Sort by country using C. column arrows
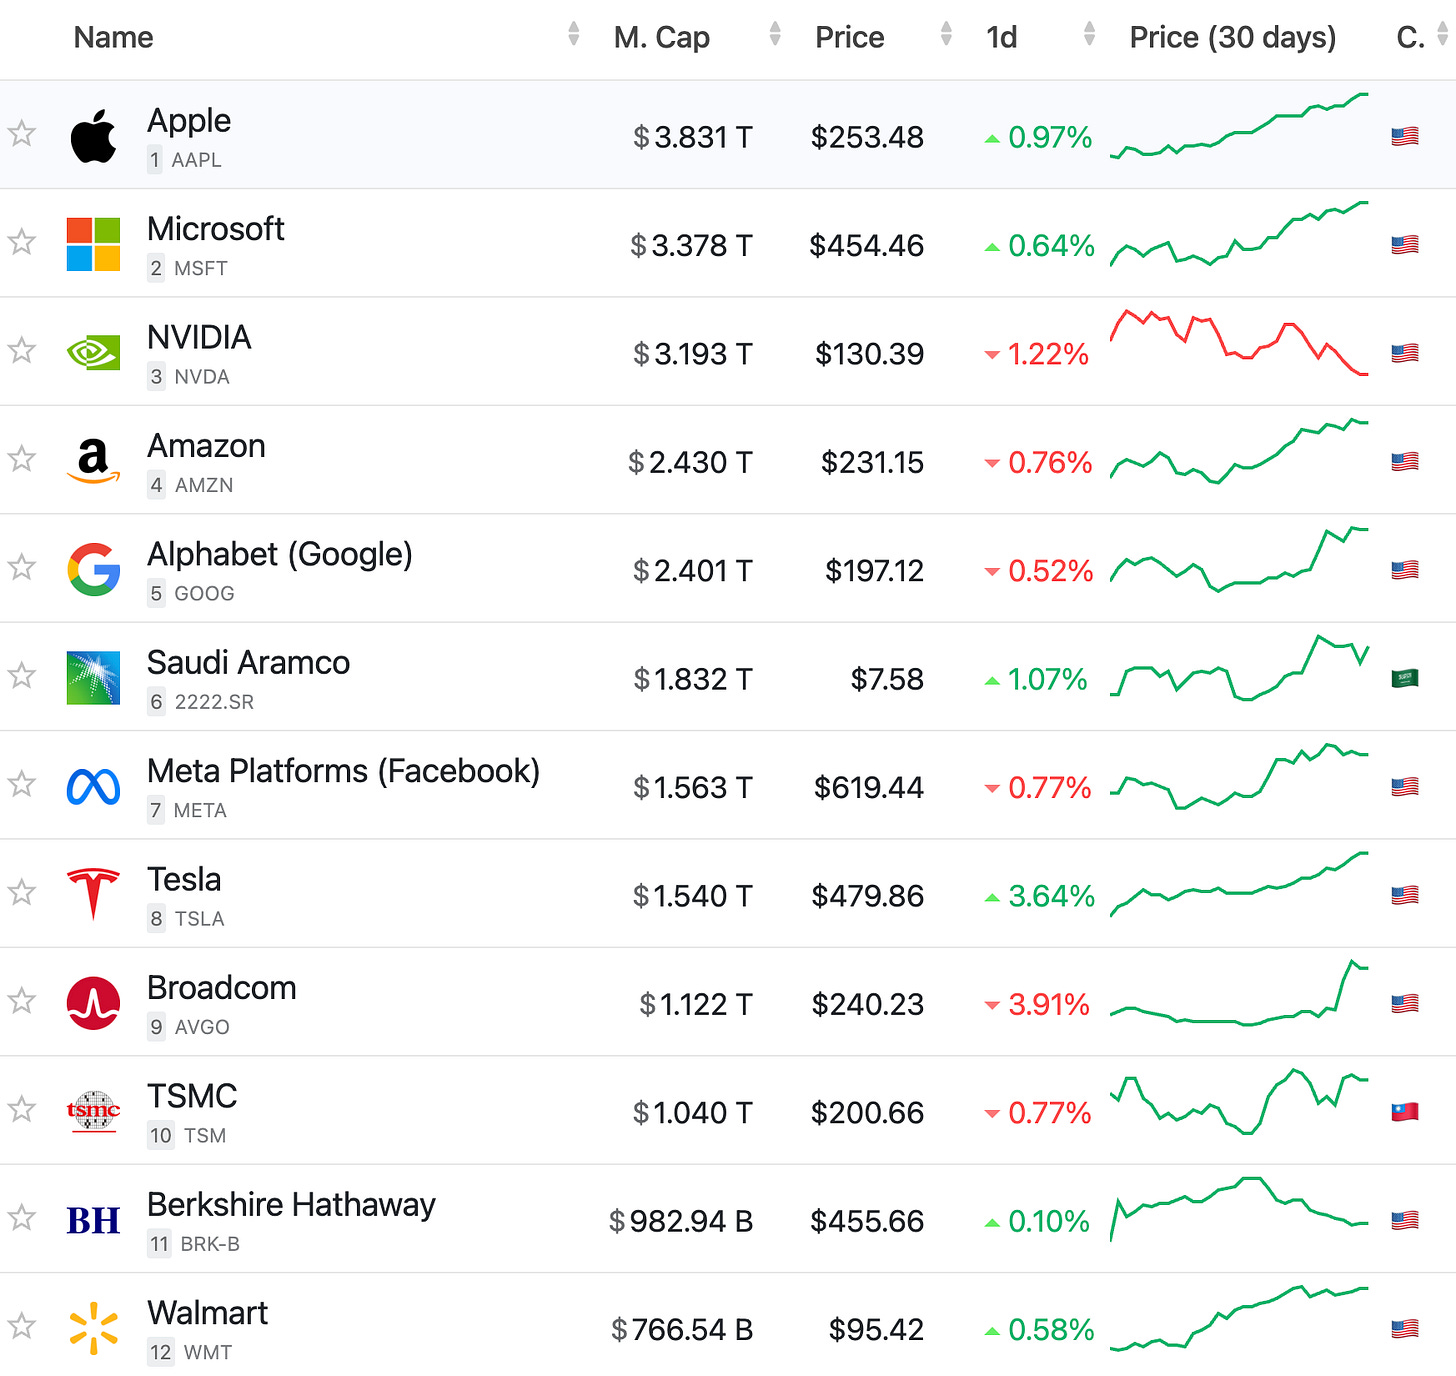This screenshot has width=1456, height=1376. [1442, 34]
